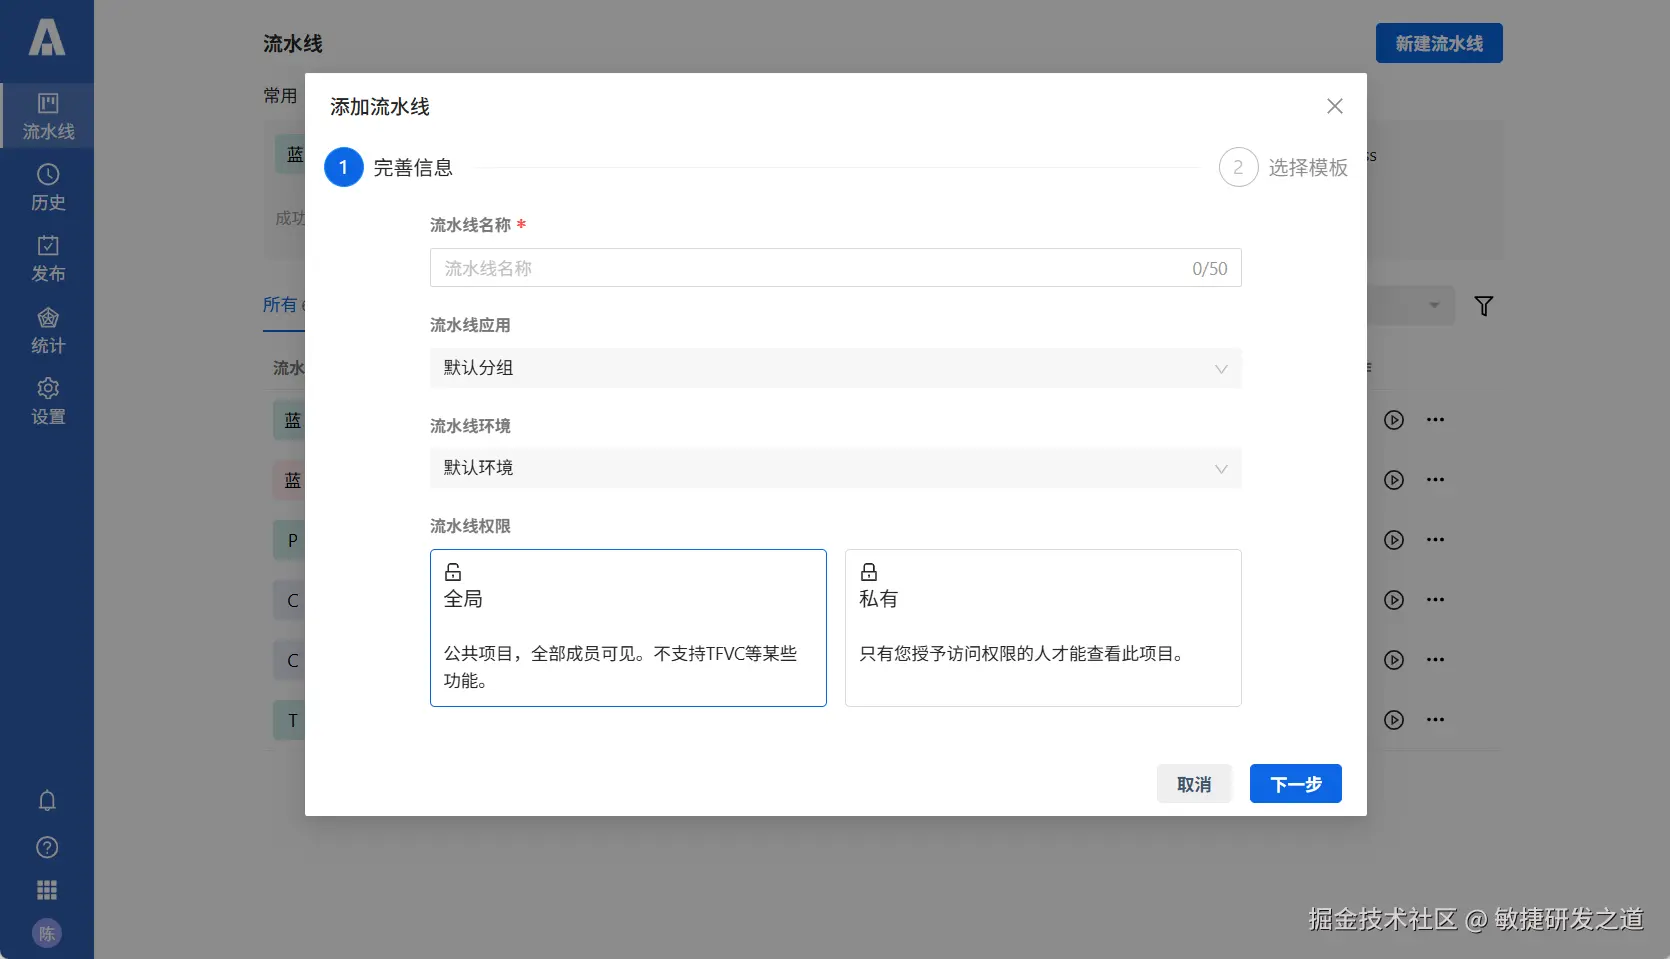Open more options for fourth pipeline row

[1435, 600]
